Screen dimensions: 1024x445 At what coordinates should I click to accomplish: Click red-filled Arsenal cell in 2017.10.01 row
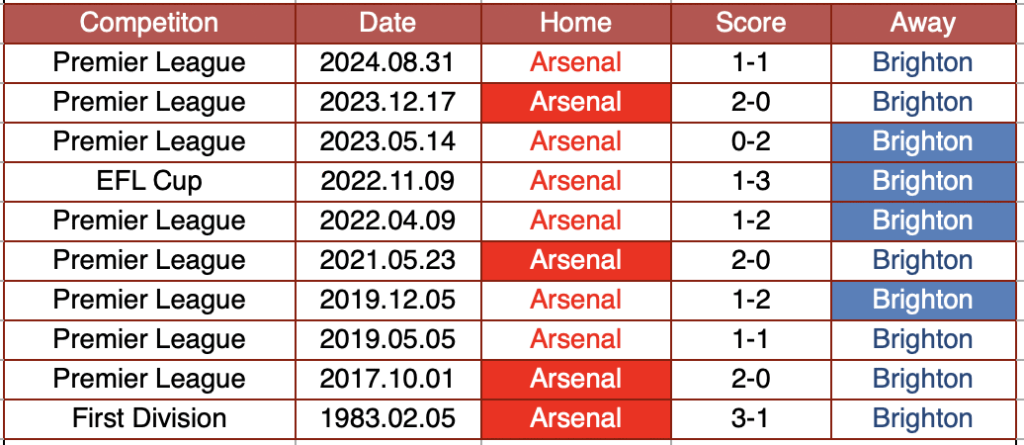pyautogui.click(x=575, y=379)
